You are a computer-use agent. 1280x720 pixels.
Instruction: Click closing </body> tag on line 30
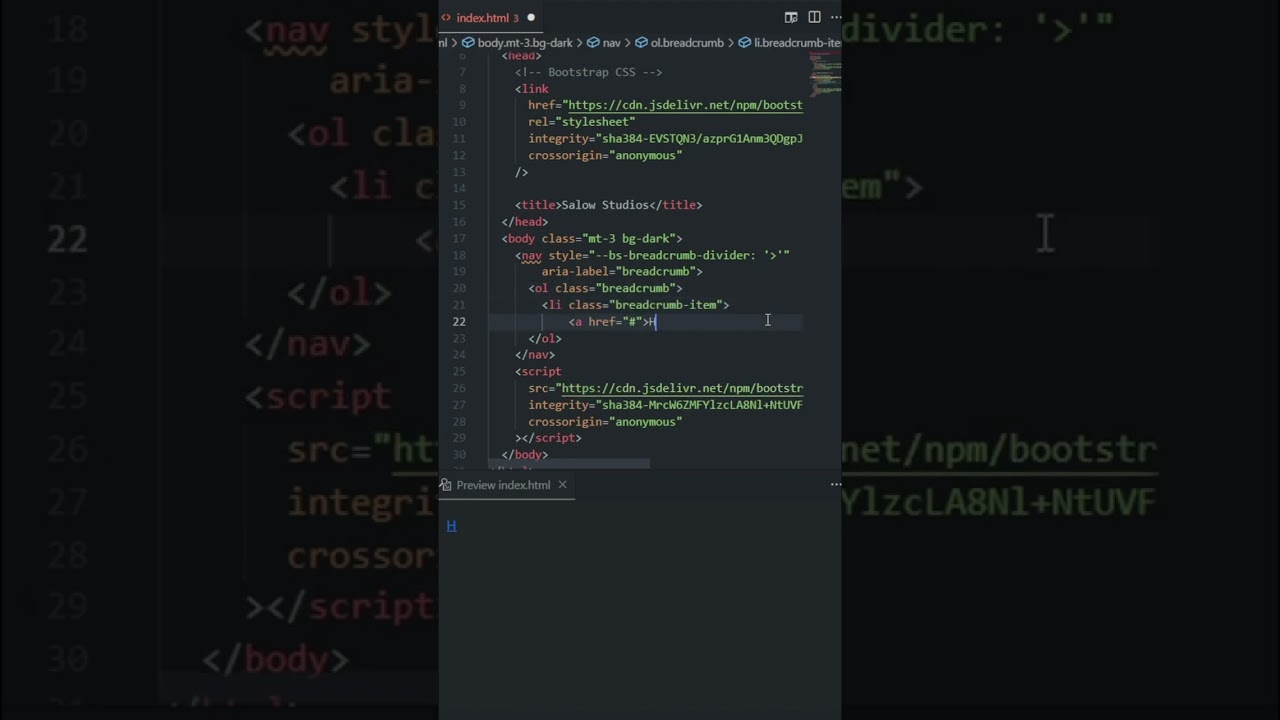pyautogui.click(x=525, y=455)
